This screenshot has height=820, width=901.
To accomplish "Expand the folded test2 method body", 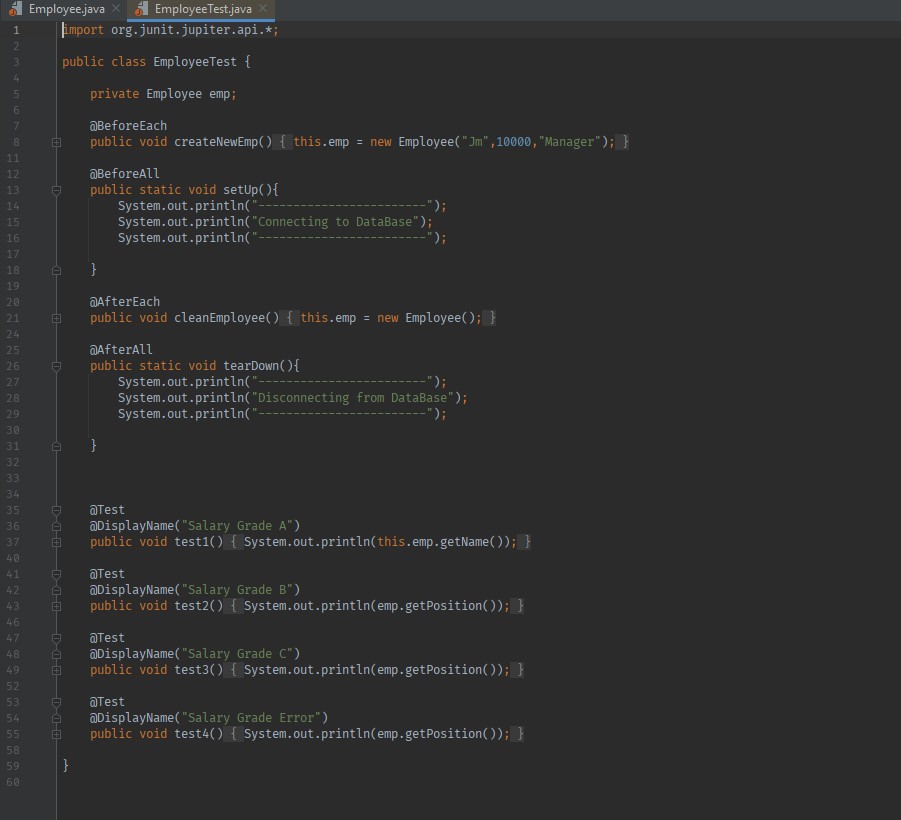I will [56, 606].
